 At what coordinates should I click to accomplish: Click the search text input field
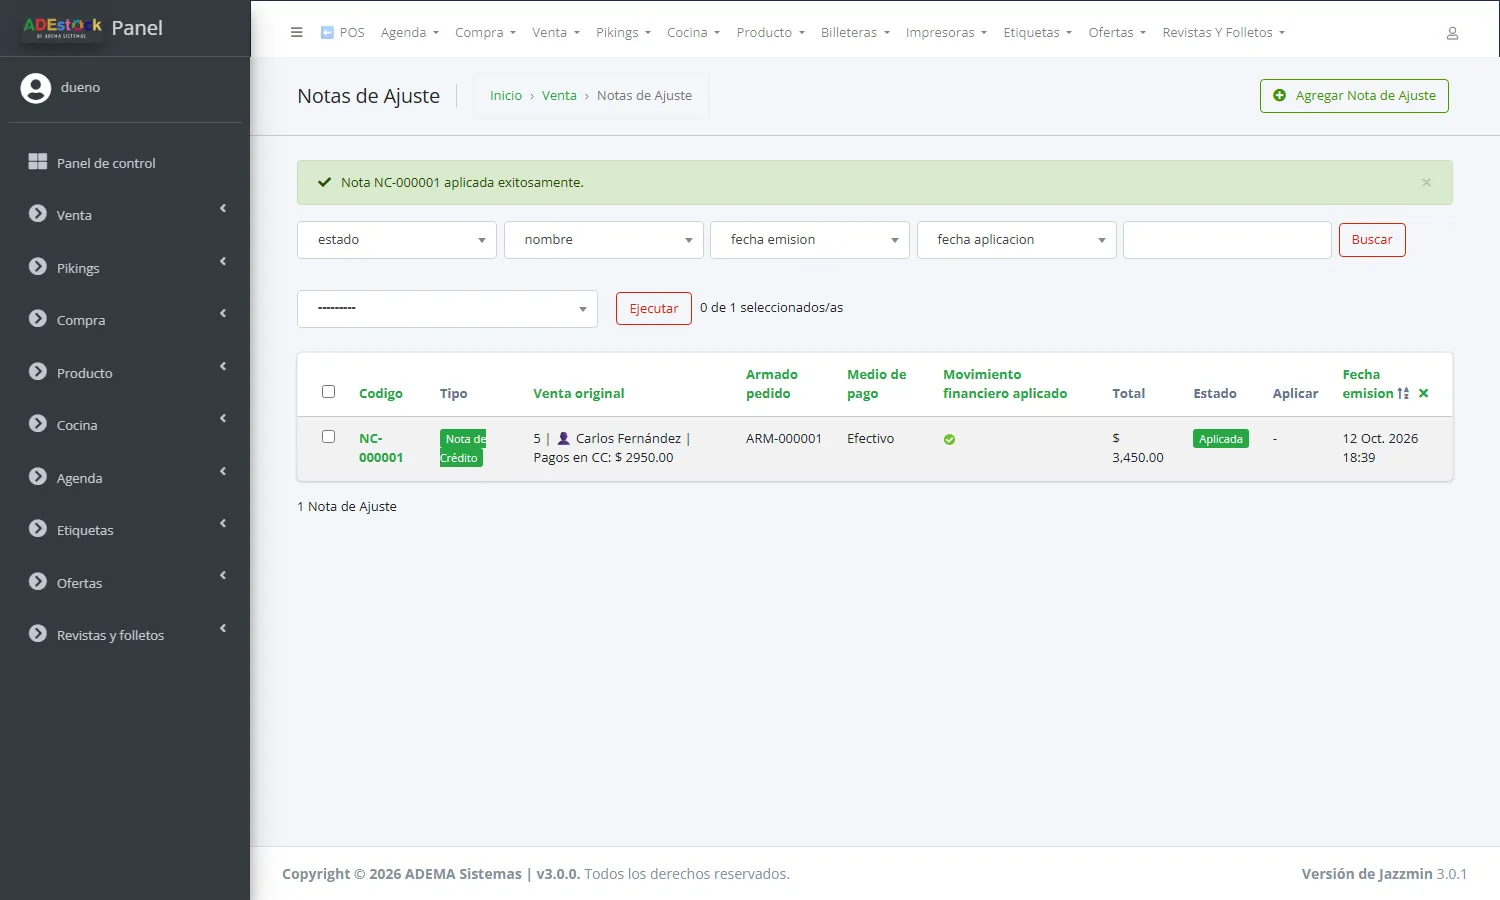(1227, 240)
